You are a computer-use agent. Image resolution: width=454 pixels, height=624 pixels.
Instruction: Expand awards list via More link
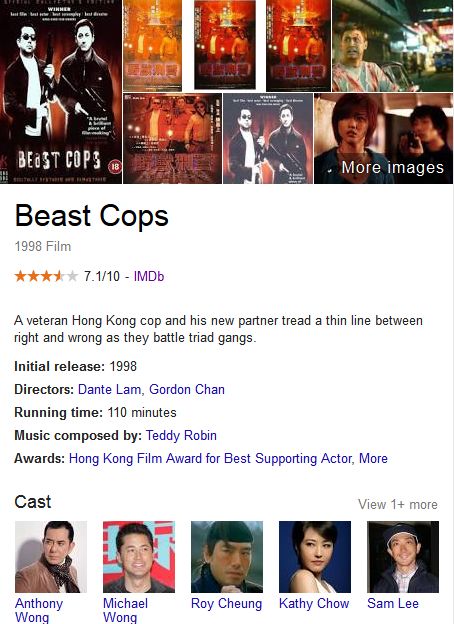pos(373,458)
